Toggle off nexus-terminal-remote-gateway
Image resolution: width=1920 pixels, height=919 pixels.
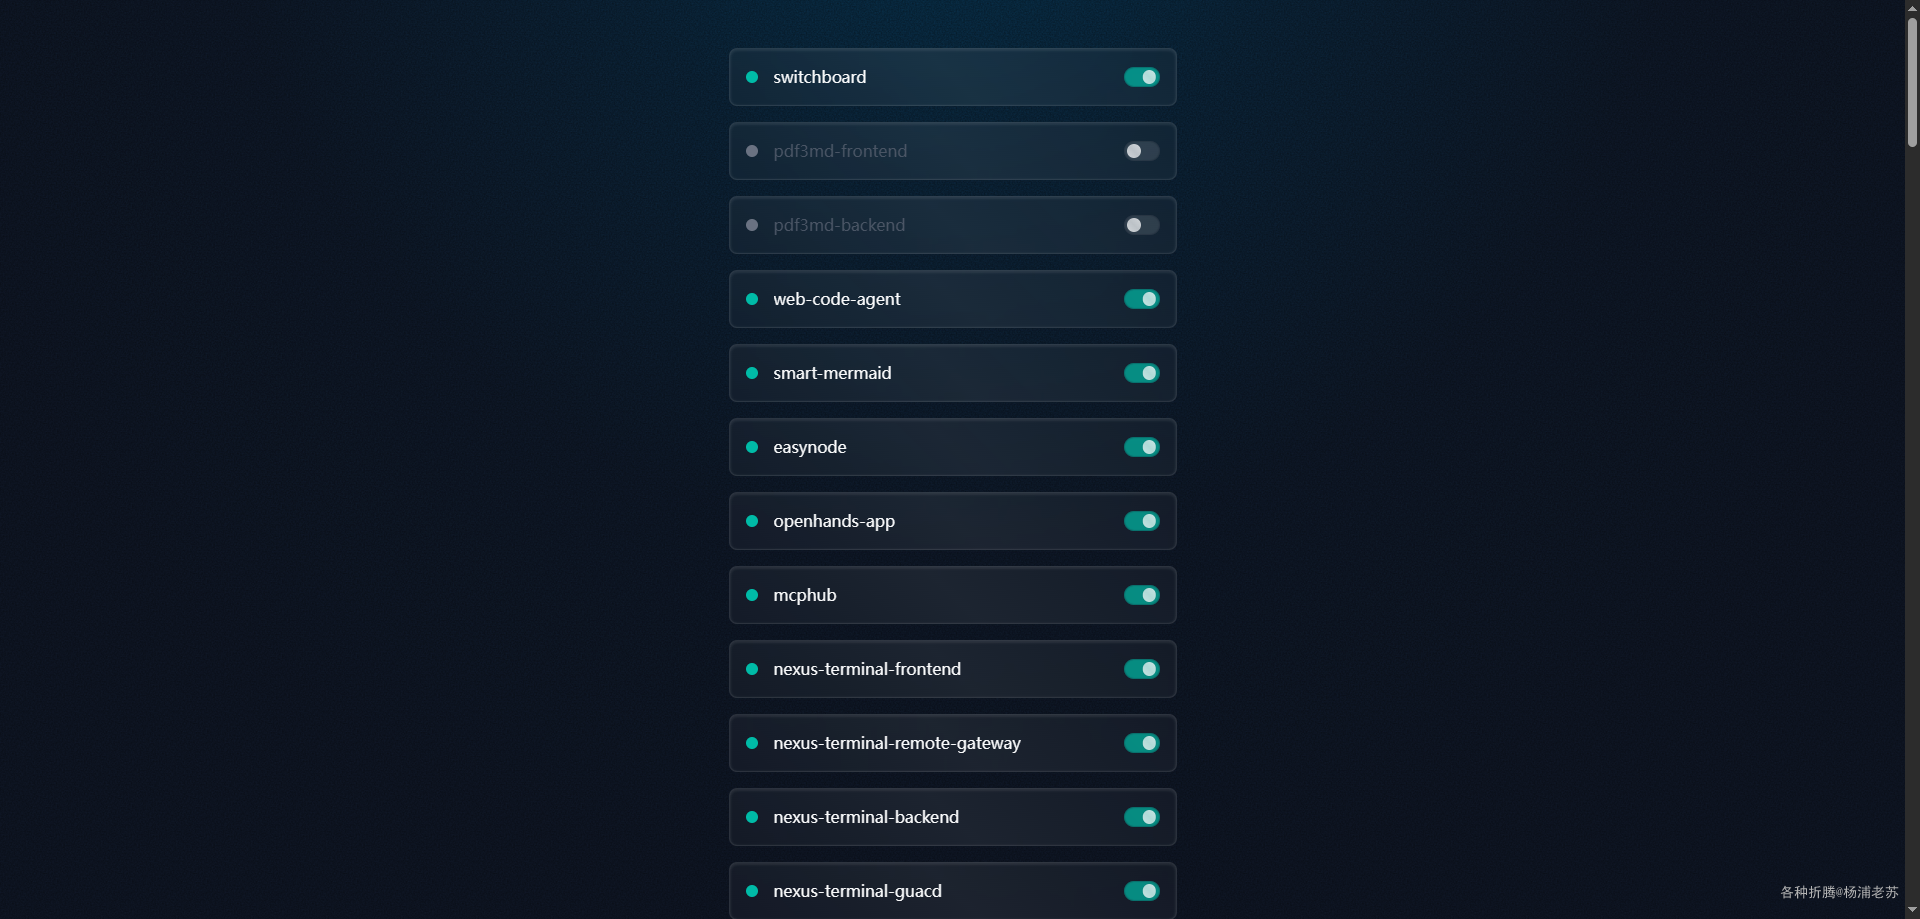(x=1141, y=743)
